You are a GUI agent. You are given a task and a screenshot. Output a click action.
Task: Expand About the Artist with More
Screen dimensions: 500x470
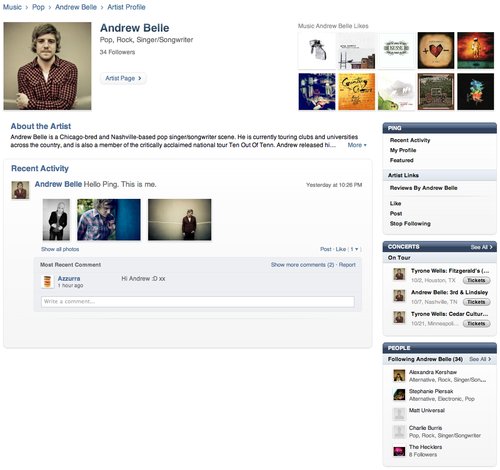click(357, 145)
